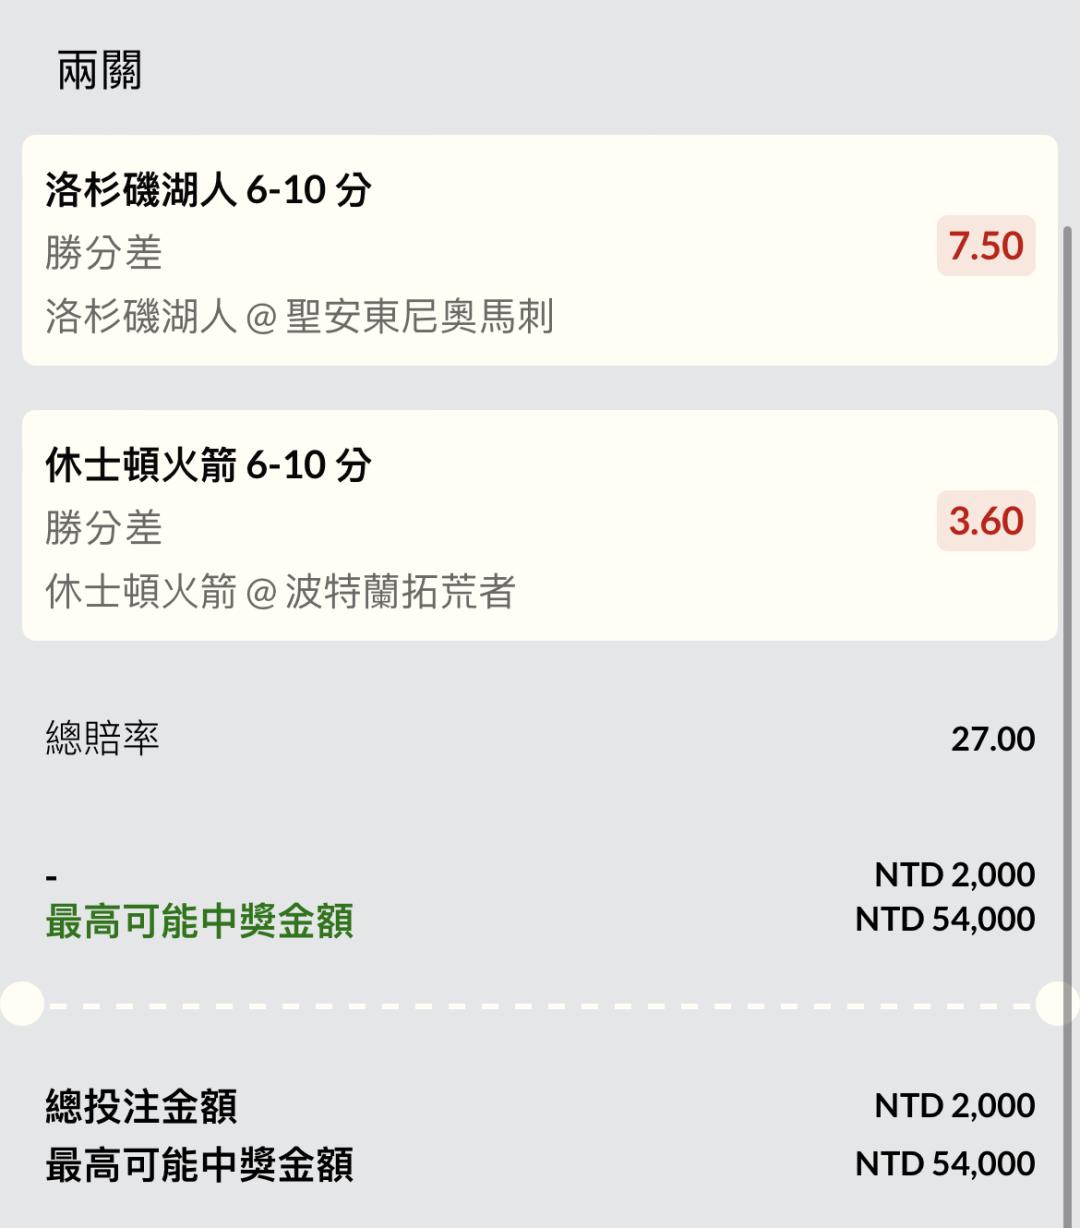
Task: Open the 洛杉磯湖人 @ 聖安東尼奧馬刺 matchup
Action: pos(299,317)
